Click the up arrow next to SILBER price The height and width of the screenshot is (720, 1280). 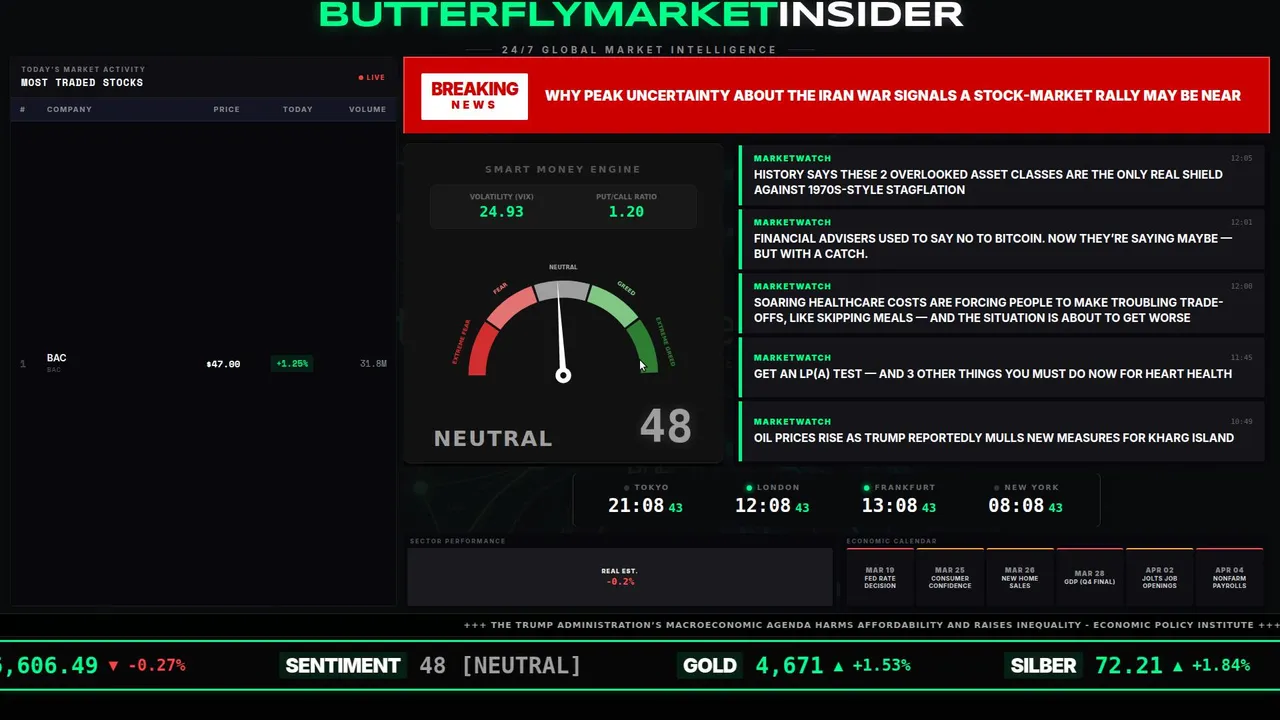click(1178, 666)
